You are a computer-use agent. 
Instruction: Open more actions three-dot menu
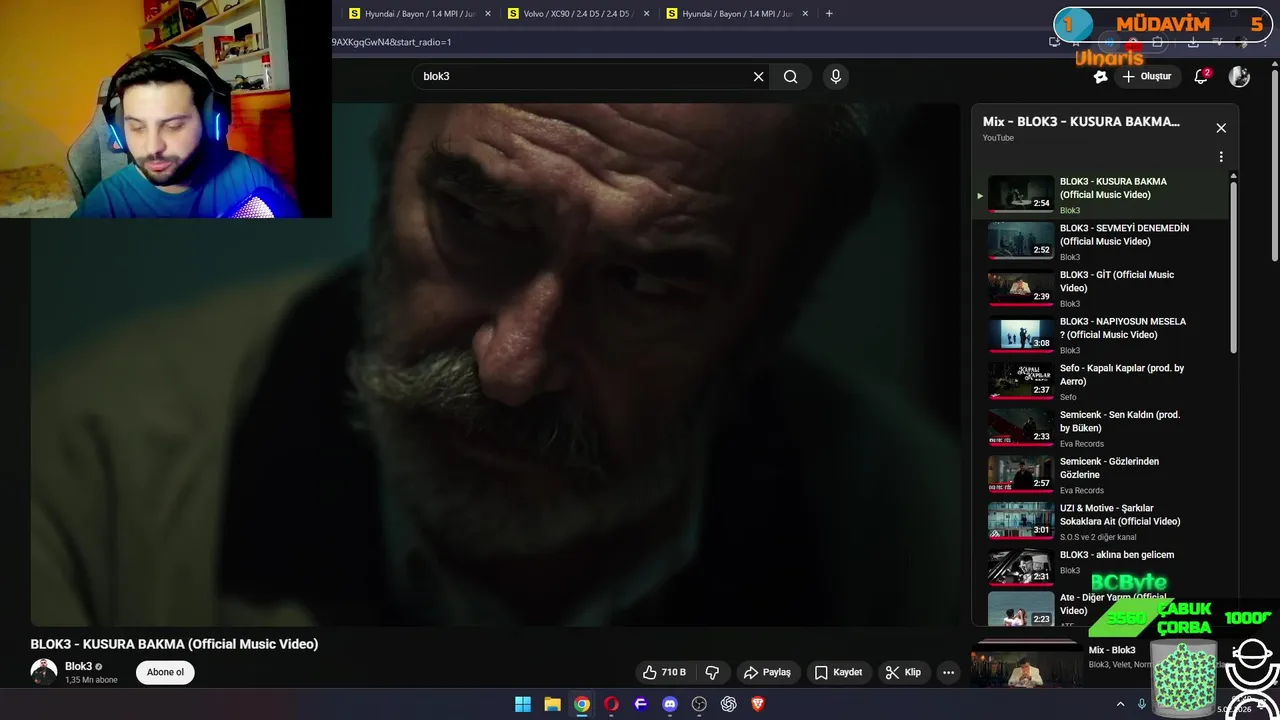(948, 672)
